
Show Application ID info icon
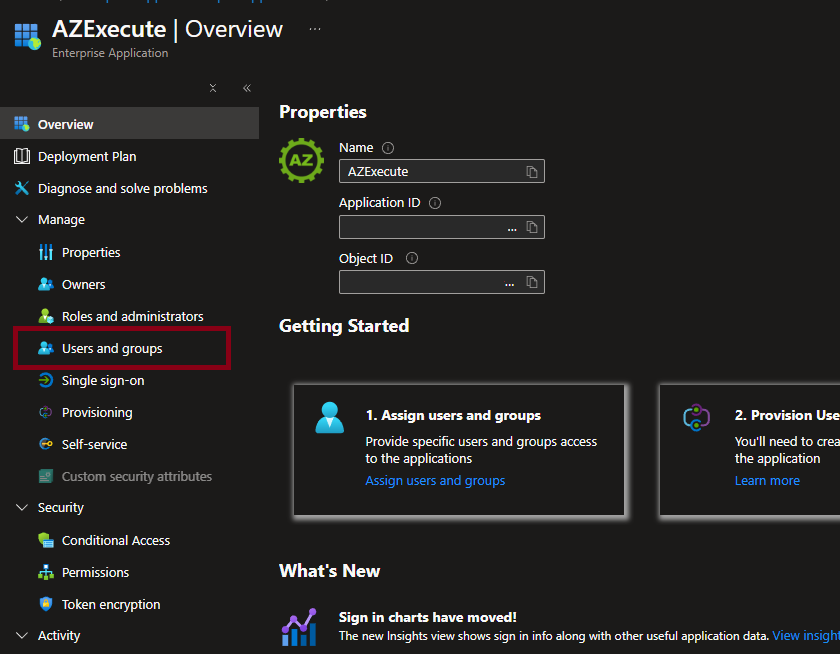pyautogui.click(x=435, y=203)
